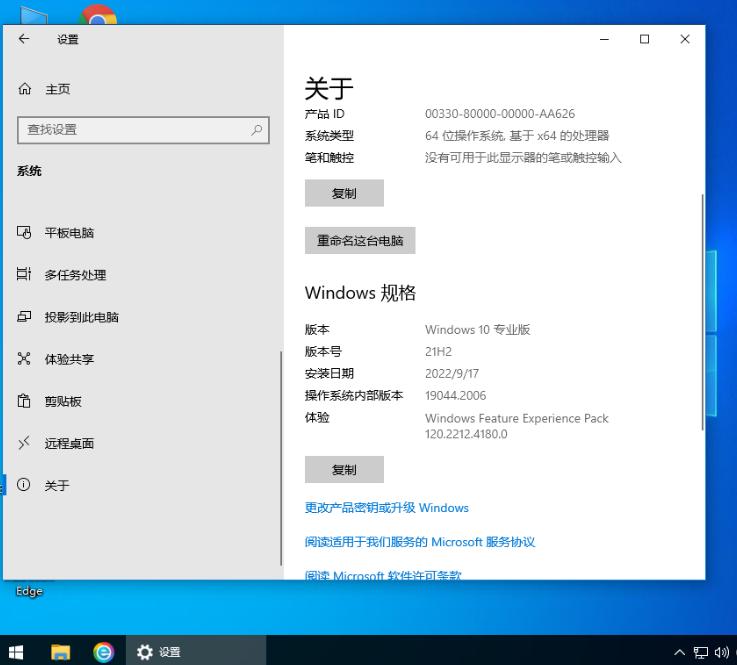Select 投影到此电脑 in sidebar
The image size is (737, 665).
tap(81, 317)
